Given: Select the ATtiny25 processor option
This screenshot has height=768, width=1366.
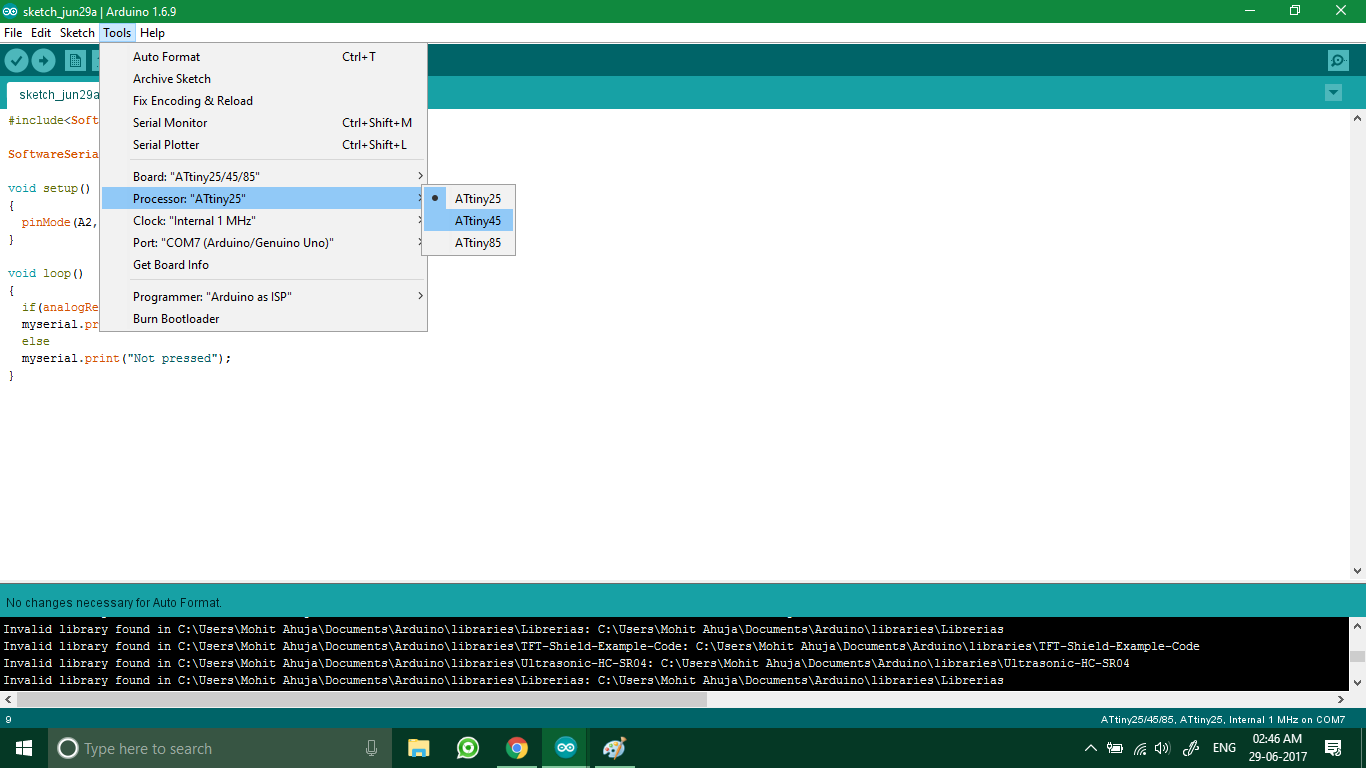Looking at the screenshot, I should tap(468, 199).
